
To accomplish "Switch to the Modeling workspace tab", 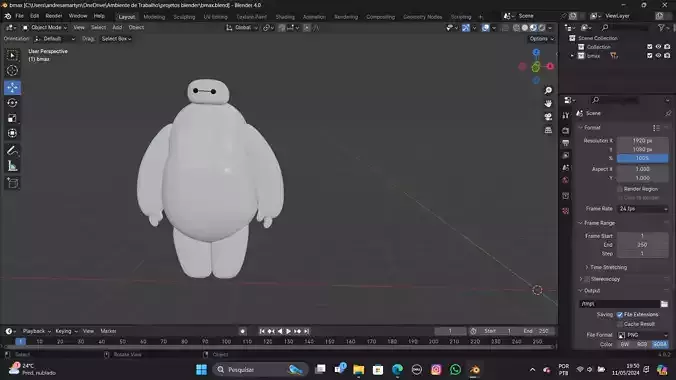I will tap(154, 17).
